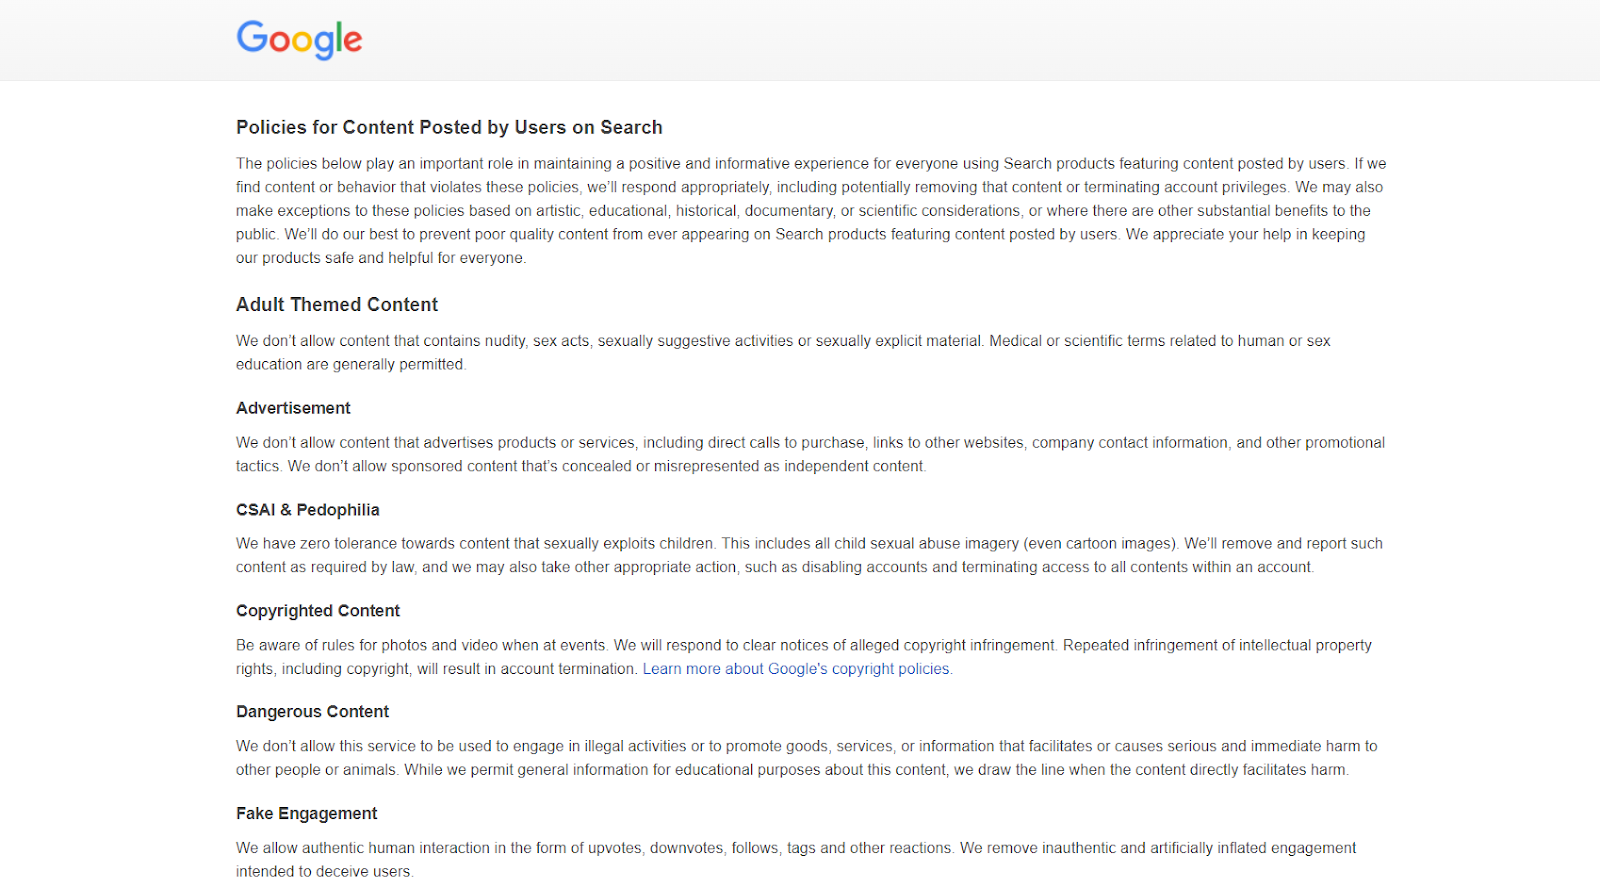Click the Google logo

(299, 40)
